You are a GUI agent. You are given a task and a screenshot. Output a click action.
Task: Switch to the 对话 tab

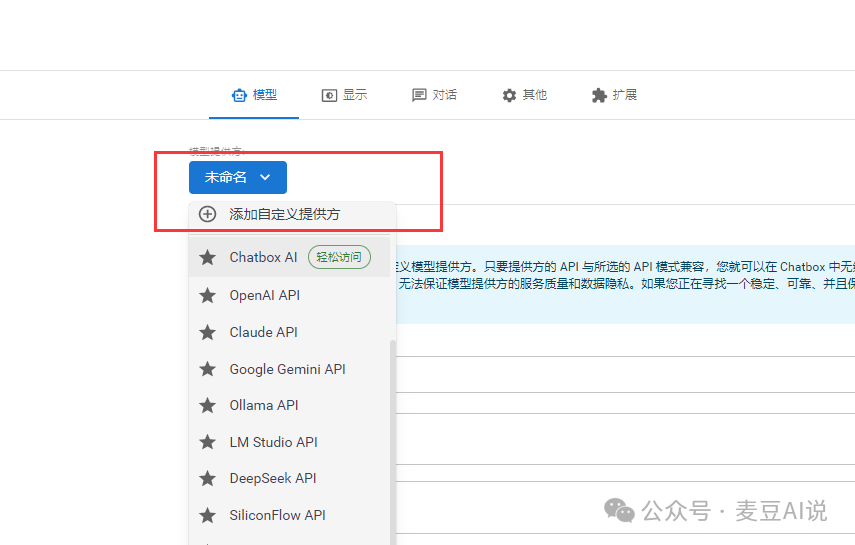point(434,95)
